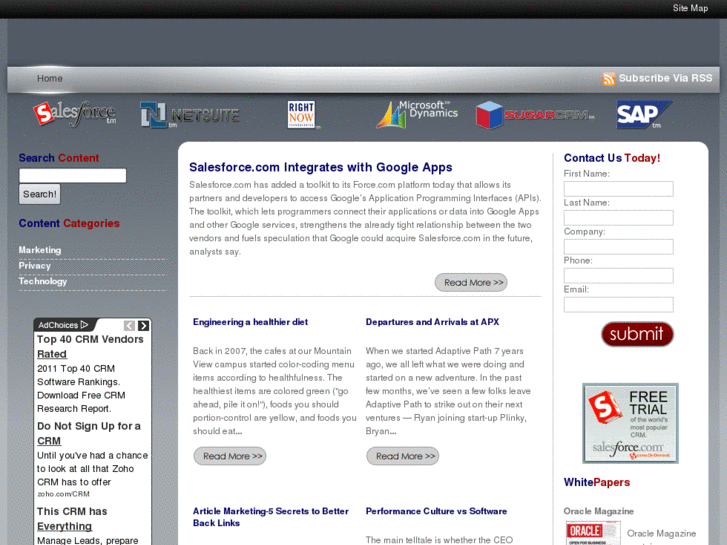Image resolution: width=727 pixels, height=545 pixels.
Task: Click the zoho.com/CRM ad URL
Action: (64, 494)
